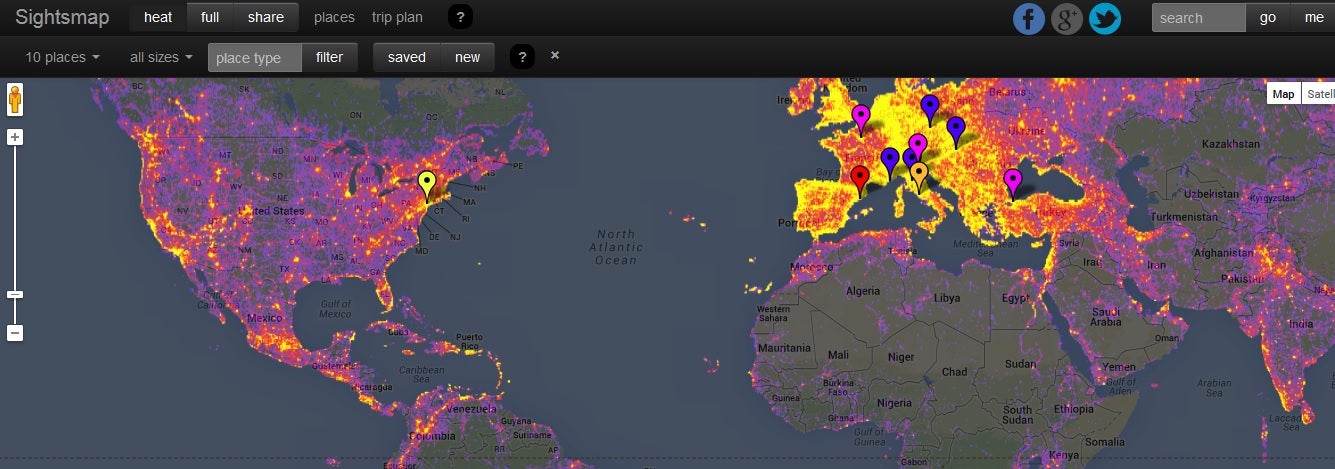
Task: Click the orange map pin over Italy
Action: click(919, 174)
